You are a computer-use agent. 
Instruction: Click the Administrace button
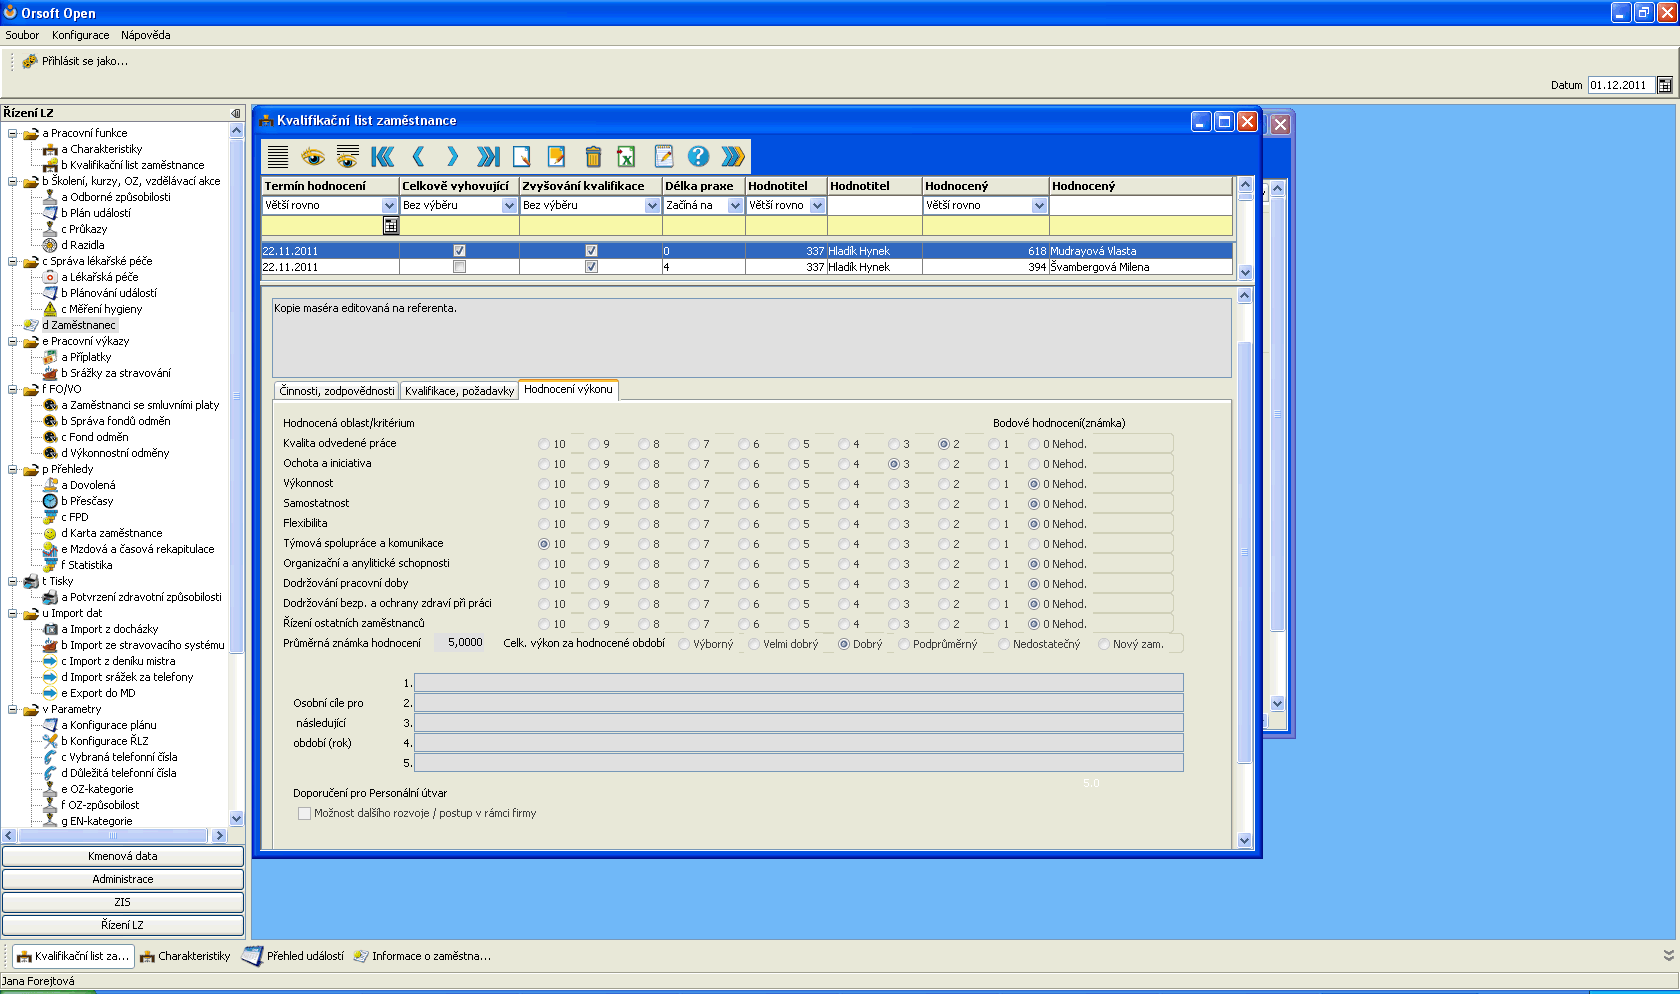pyautogui.click(x=122, y=879)
